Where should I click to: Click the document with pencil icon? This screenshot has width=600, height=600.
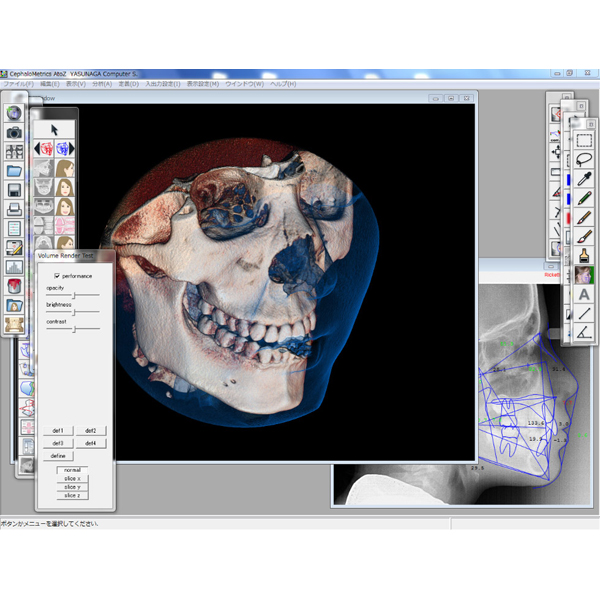14,248
